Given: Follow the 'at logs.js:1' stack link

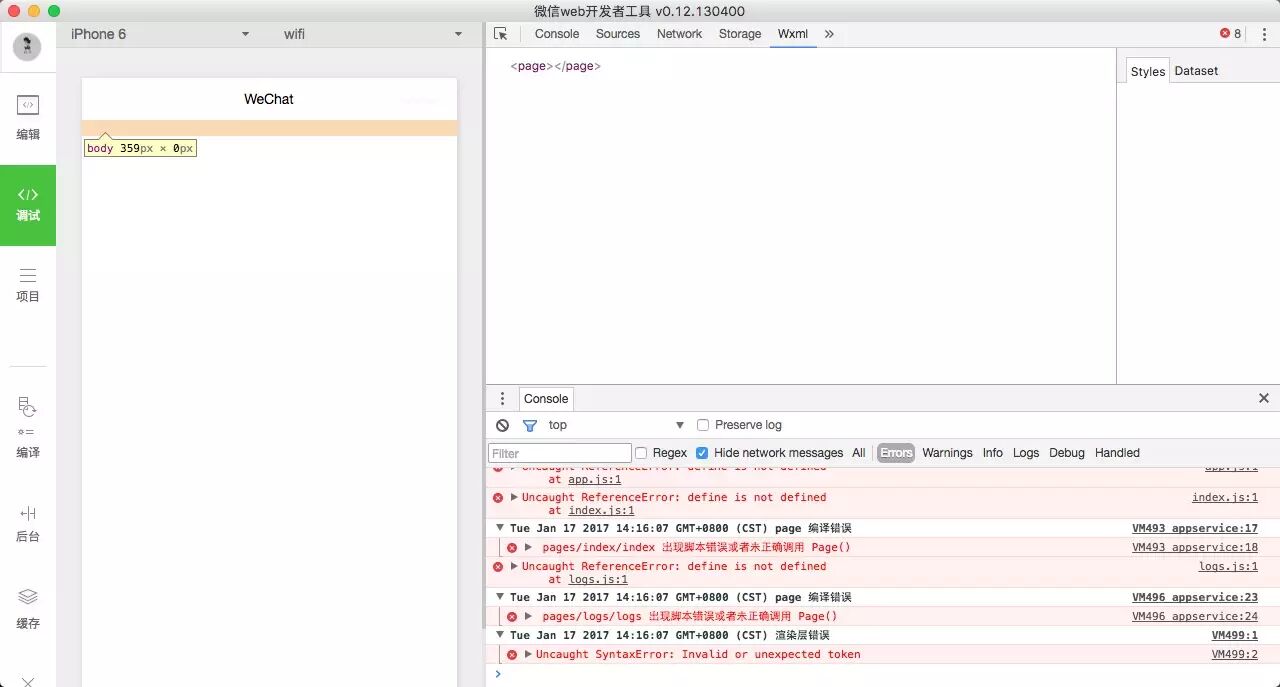Looking at the screenshot, I should [x=598, y=579].
